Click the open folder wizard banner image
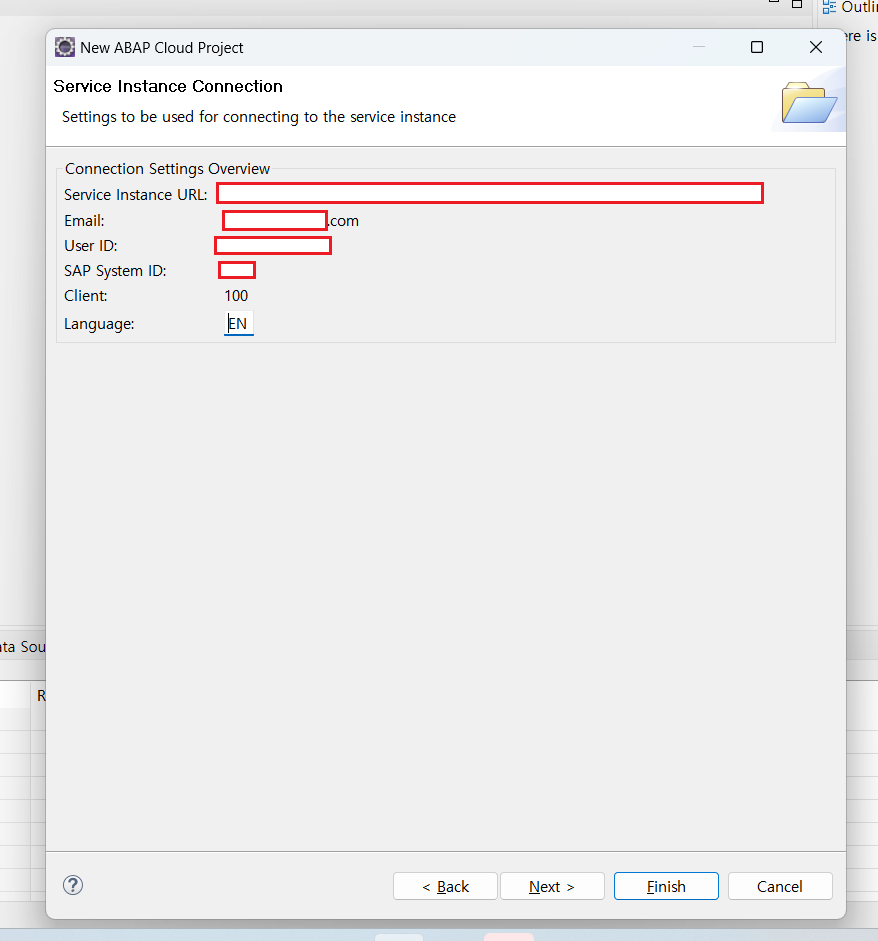This screenshot has width=878, height=941. pos(808,103)
